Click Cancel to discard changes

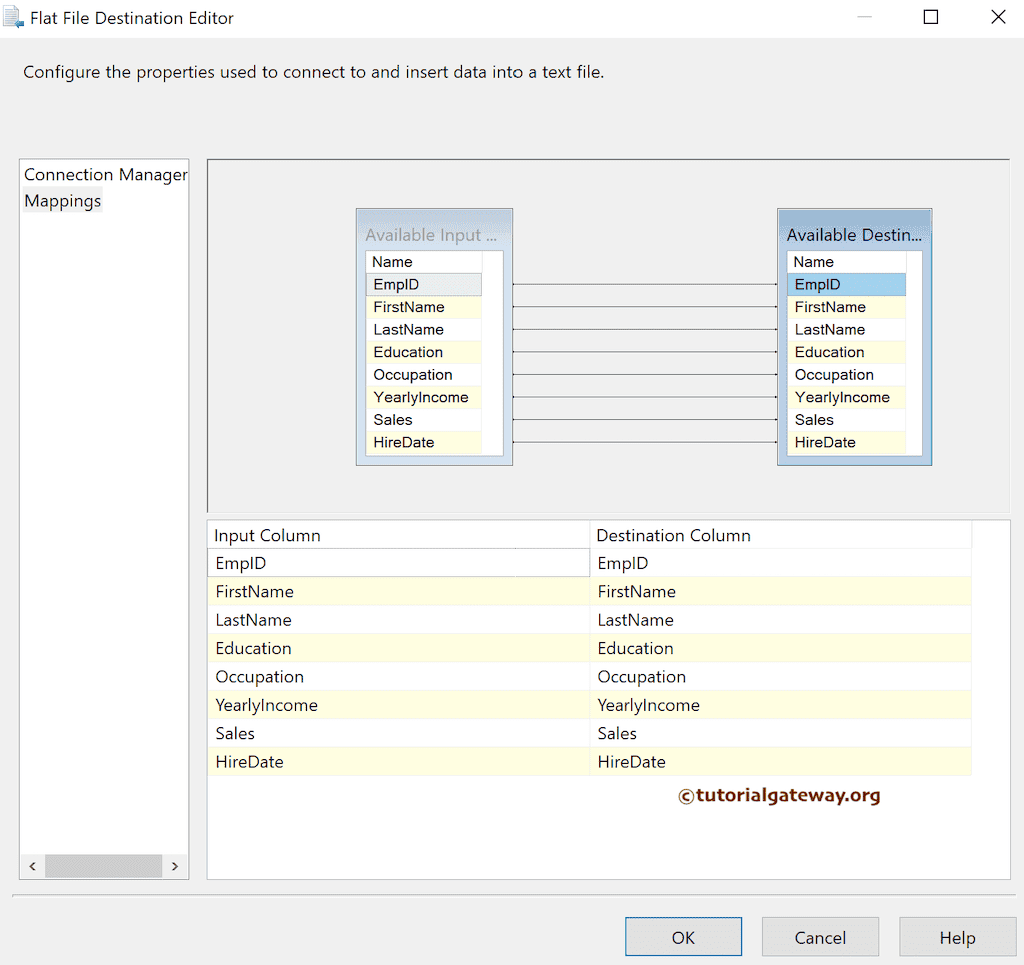click(820, 936)
